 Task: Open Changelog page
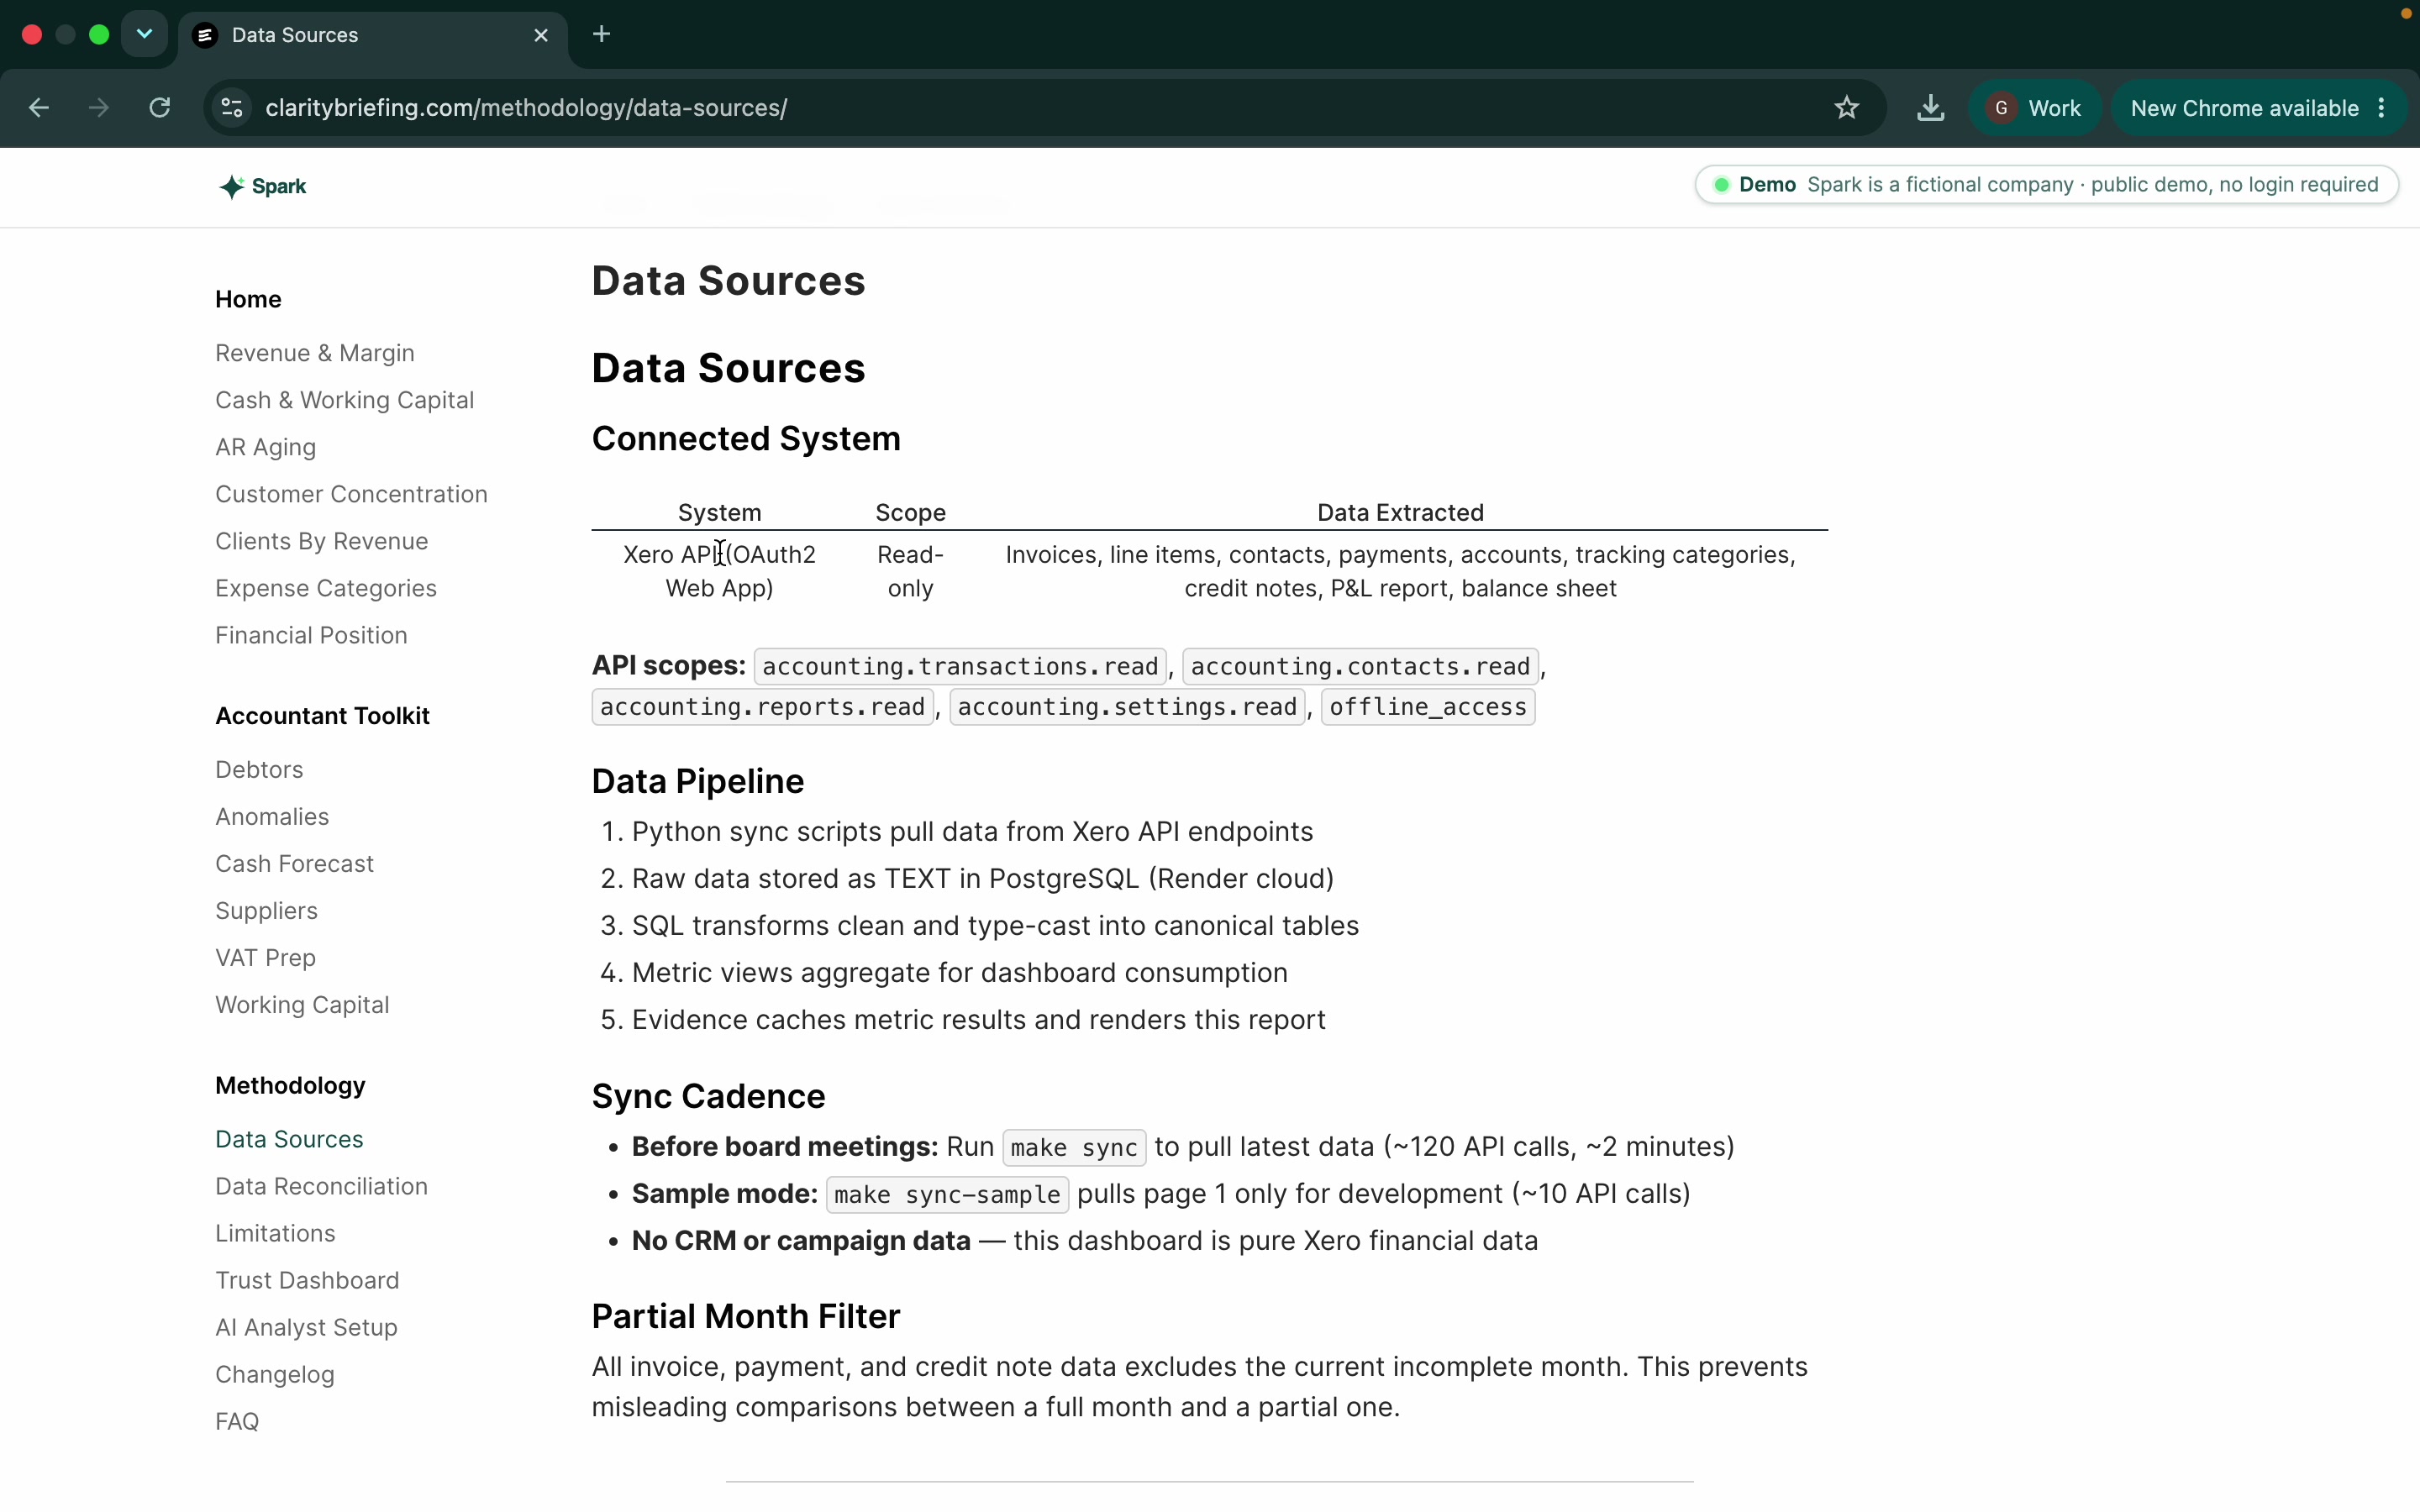point(274,1375)
